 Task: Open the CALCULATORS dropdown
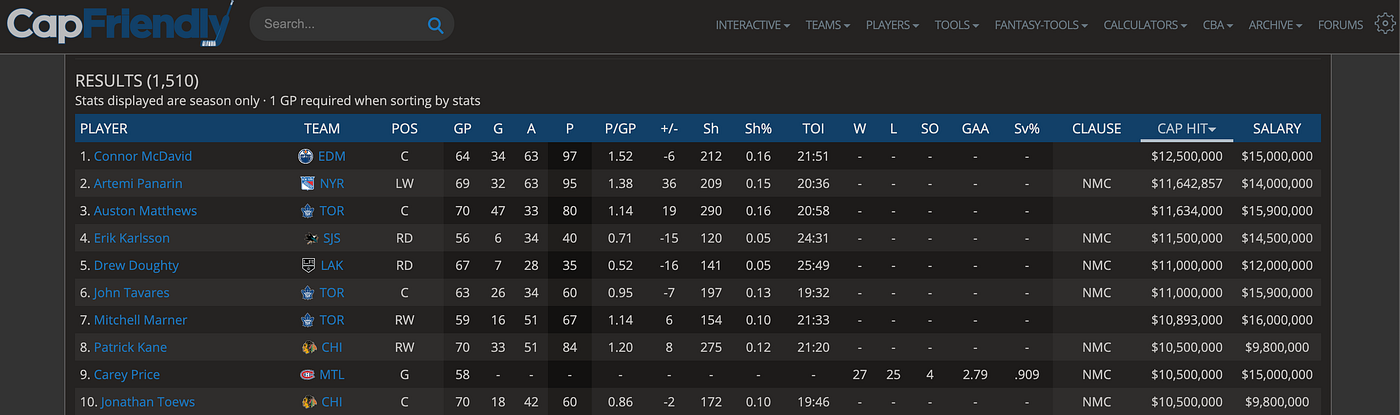pyautogui.click(x=1145, y=25)
